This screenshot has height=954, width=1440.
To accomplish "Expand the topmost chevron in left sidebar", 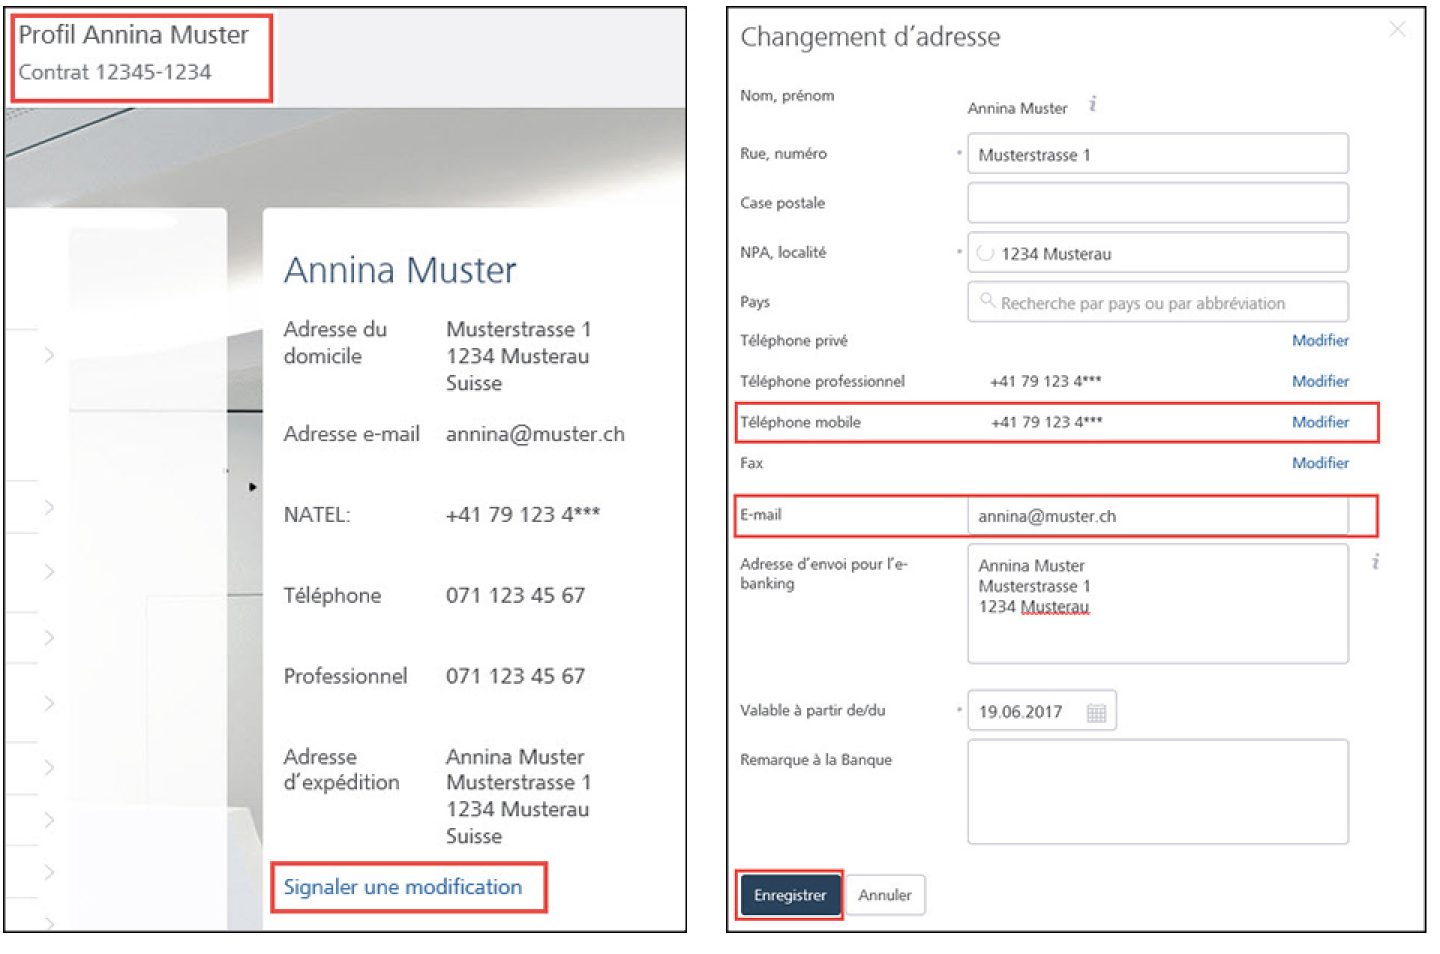I will 48,355.
